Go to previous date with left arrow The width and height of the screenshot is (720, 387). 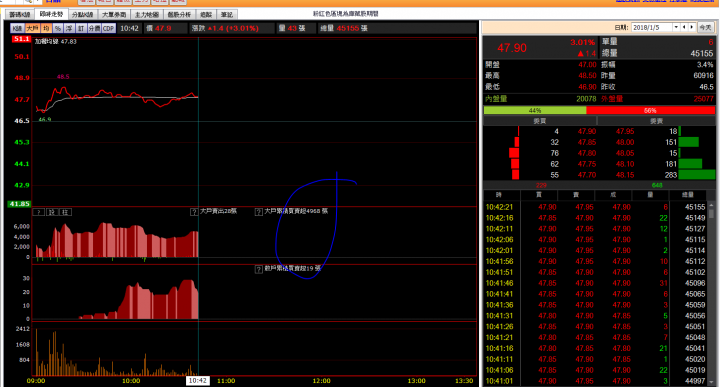(x=684, y=28)
